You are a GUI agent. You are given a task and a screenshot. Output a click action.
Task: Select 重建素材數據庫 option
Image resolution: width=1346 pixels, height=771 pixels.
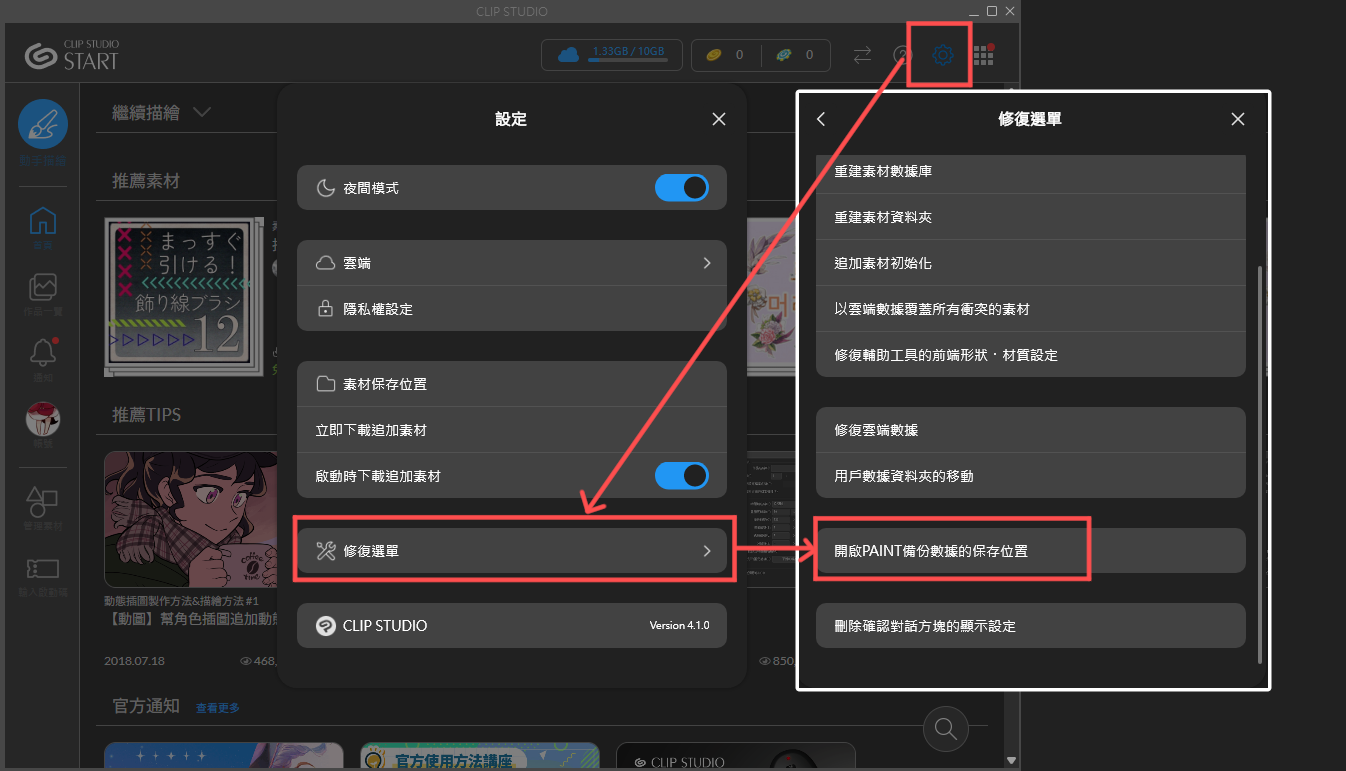(x=1030, y=172)
